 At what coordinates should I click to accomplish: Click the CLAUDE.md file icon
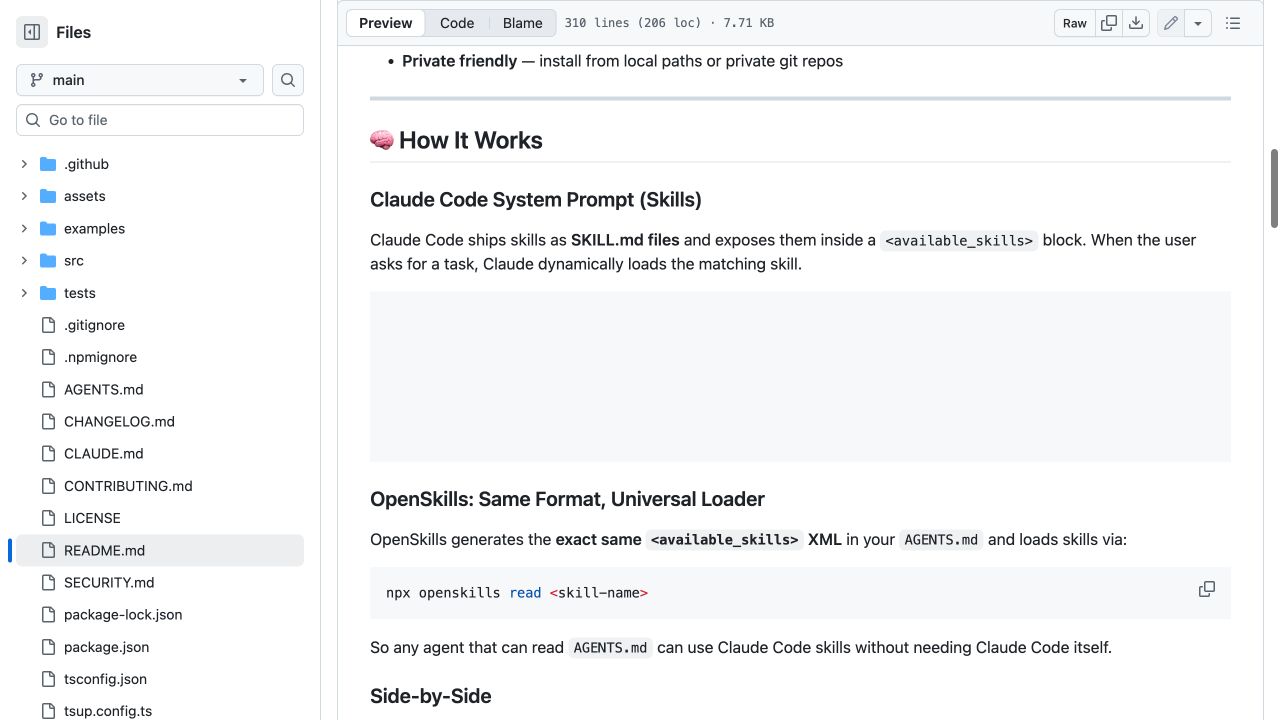click(48, 453)
